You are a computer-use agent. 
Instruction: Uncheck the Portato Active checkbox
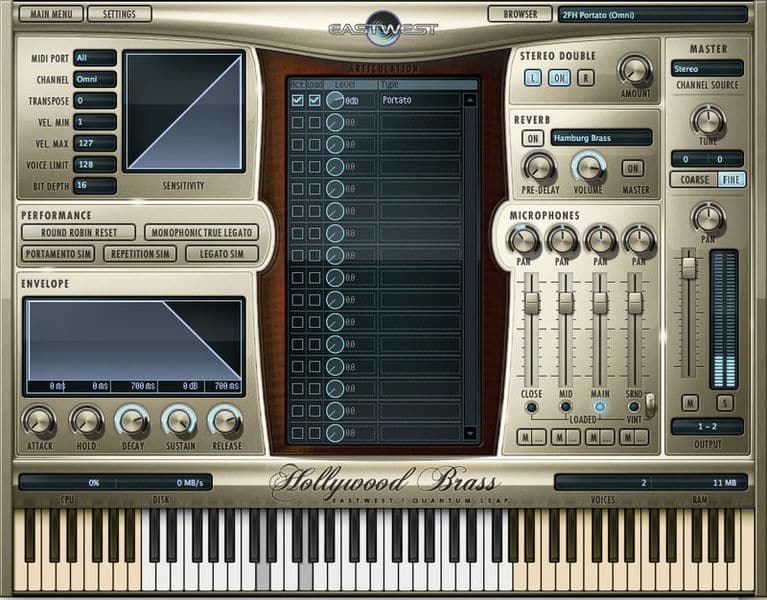[x=297, y=100]
